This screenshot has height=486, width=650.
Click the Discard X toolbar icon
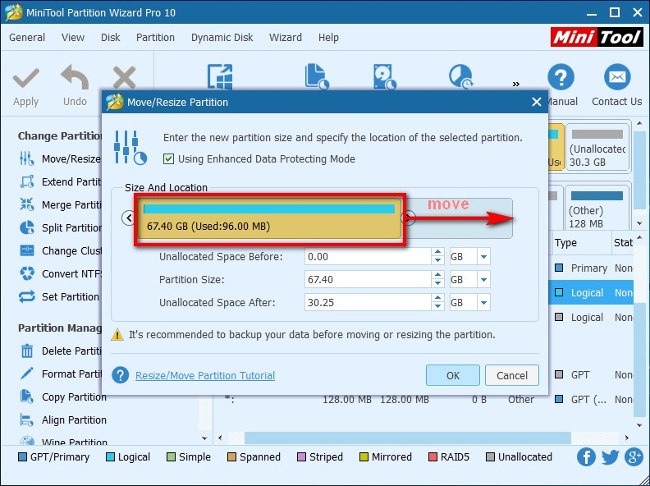124,78
